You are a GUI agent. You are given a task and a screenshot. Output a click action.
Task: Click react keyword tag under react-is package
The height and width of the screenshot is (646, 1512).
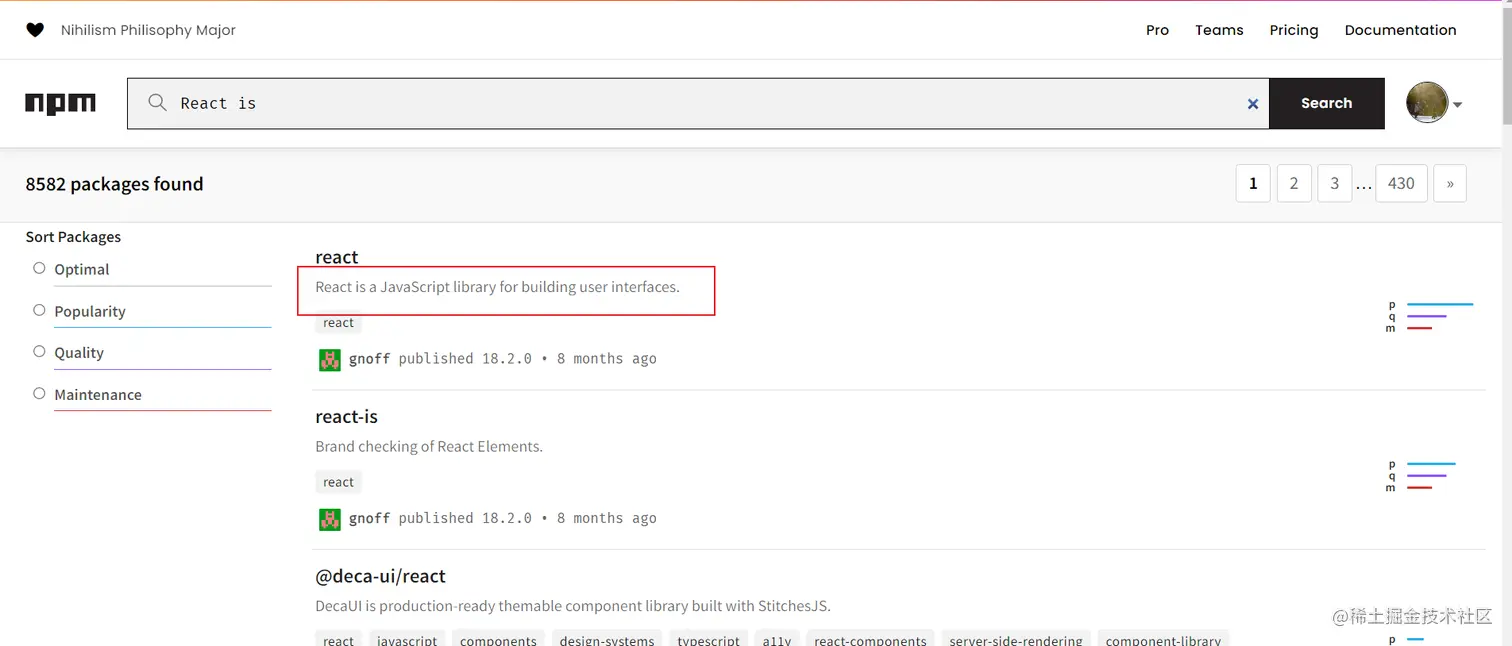pyautogui.click(x=338, y=482)
